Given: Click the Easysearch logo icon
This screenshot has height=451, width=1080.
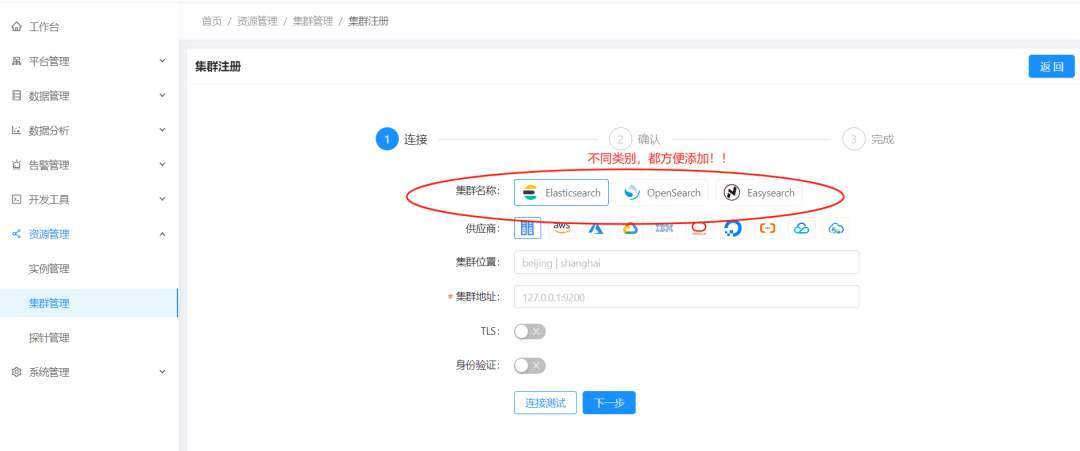Looking at the screenshot, I should tap(732, 193).
